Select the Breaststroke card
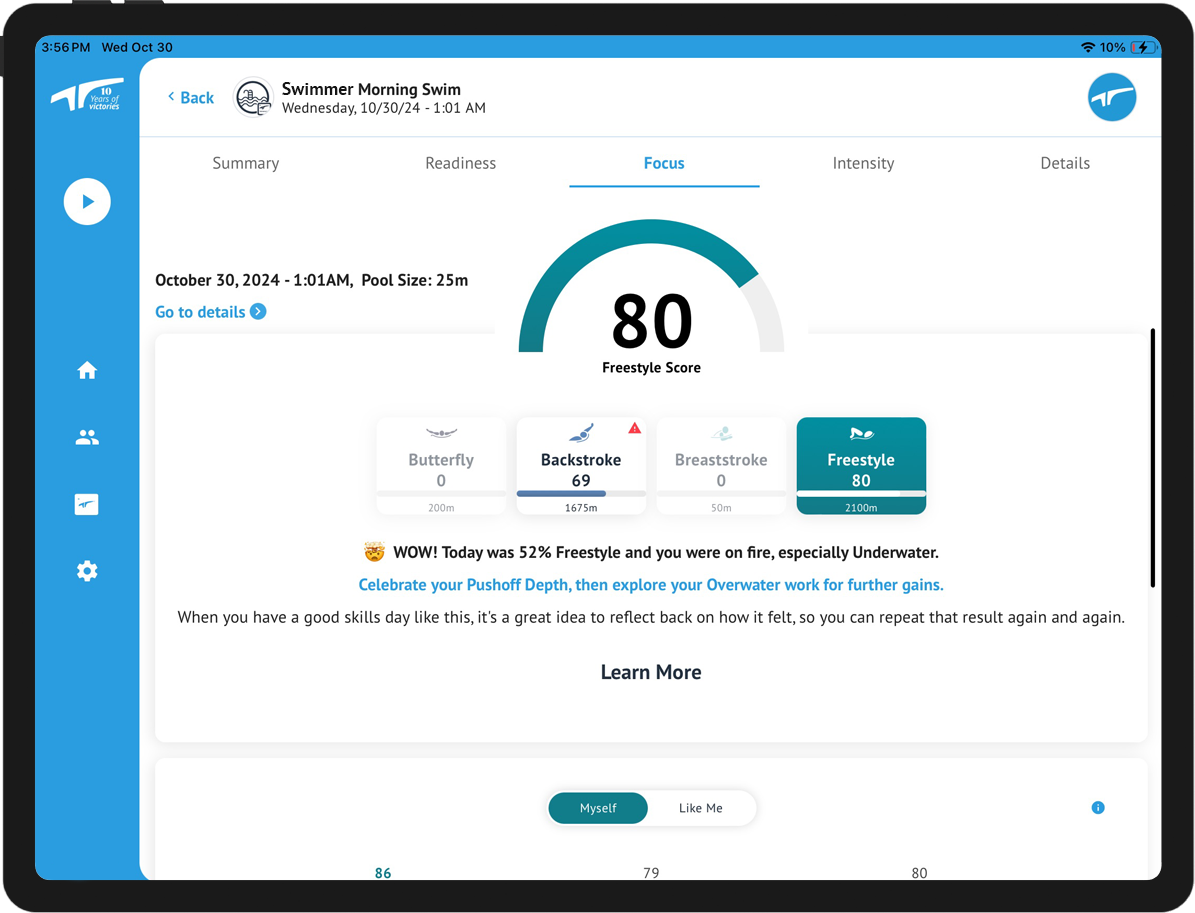 [x=721, y=466]
